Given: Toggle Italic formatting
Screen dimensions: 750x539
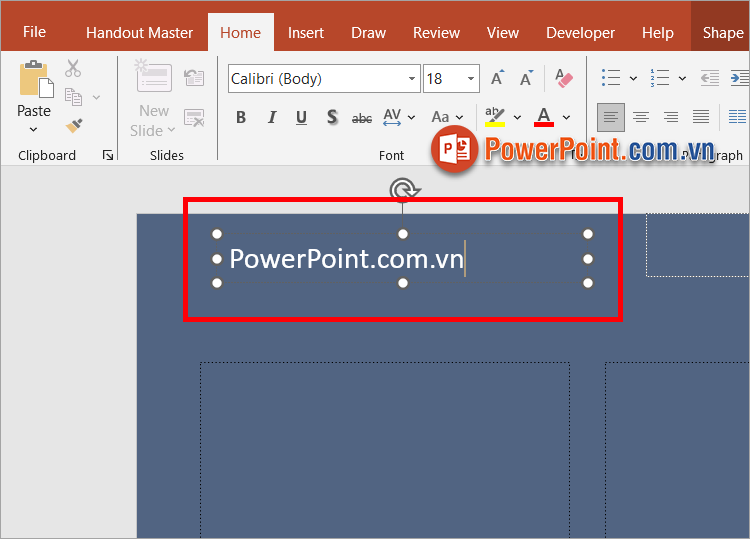Looking at the screenshot, I should click(x=272, y=117).
